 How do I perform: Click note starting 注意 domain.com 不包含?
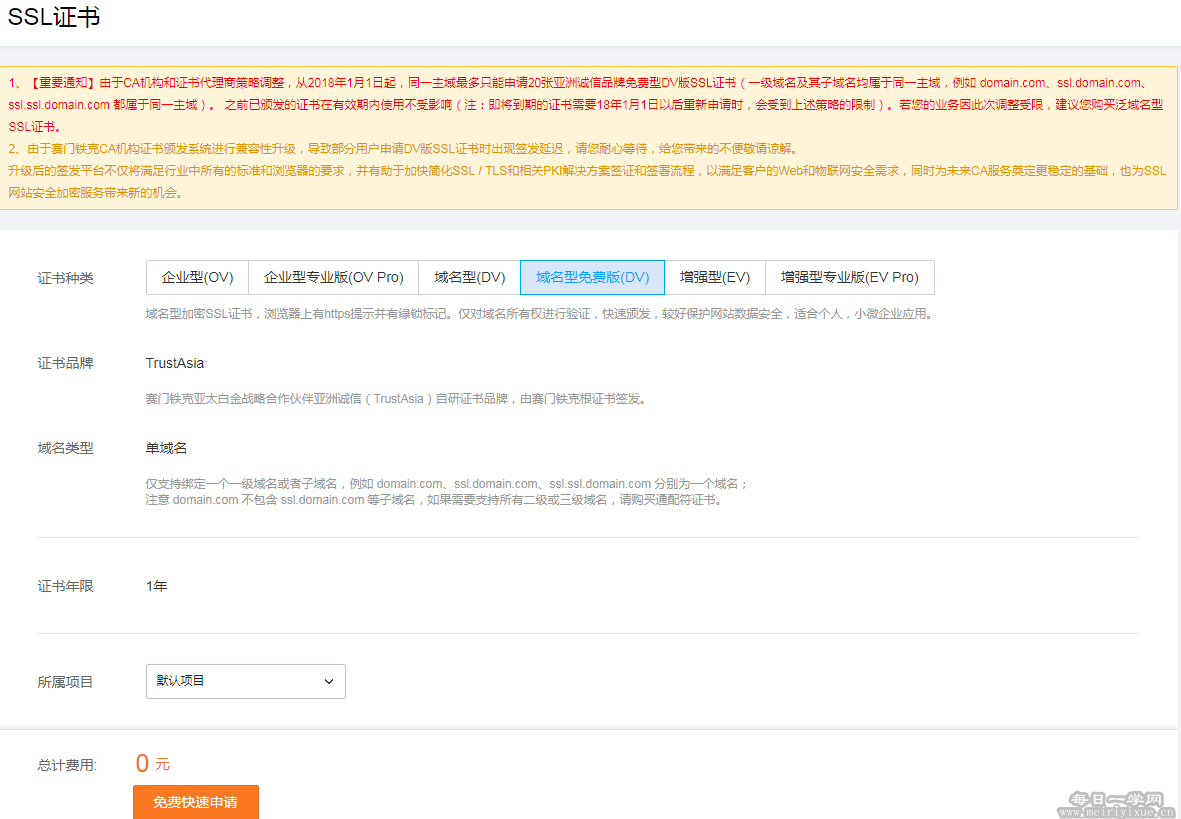pyautogui.click(x=435, y=500)
